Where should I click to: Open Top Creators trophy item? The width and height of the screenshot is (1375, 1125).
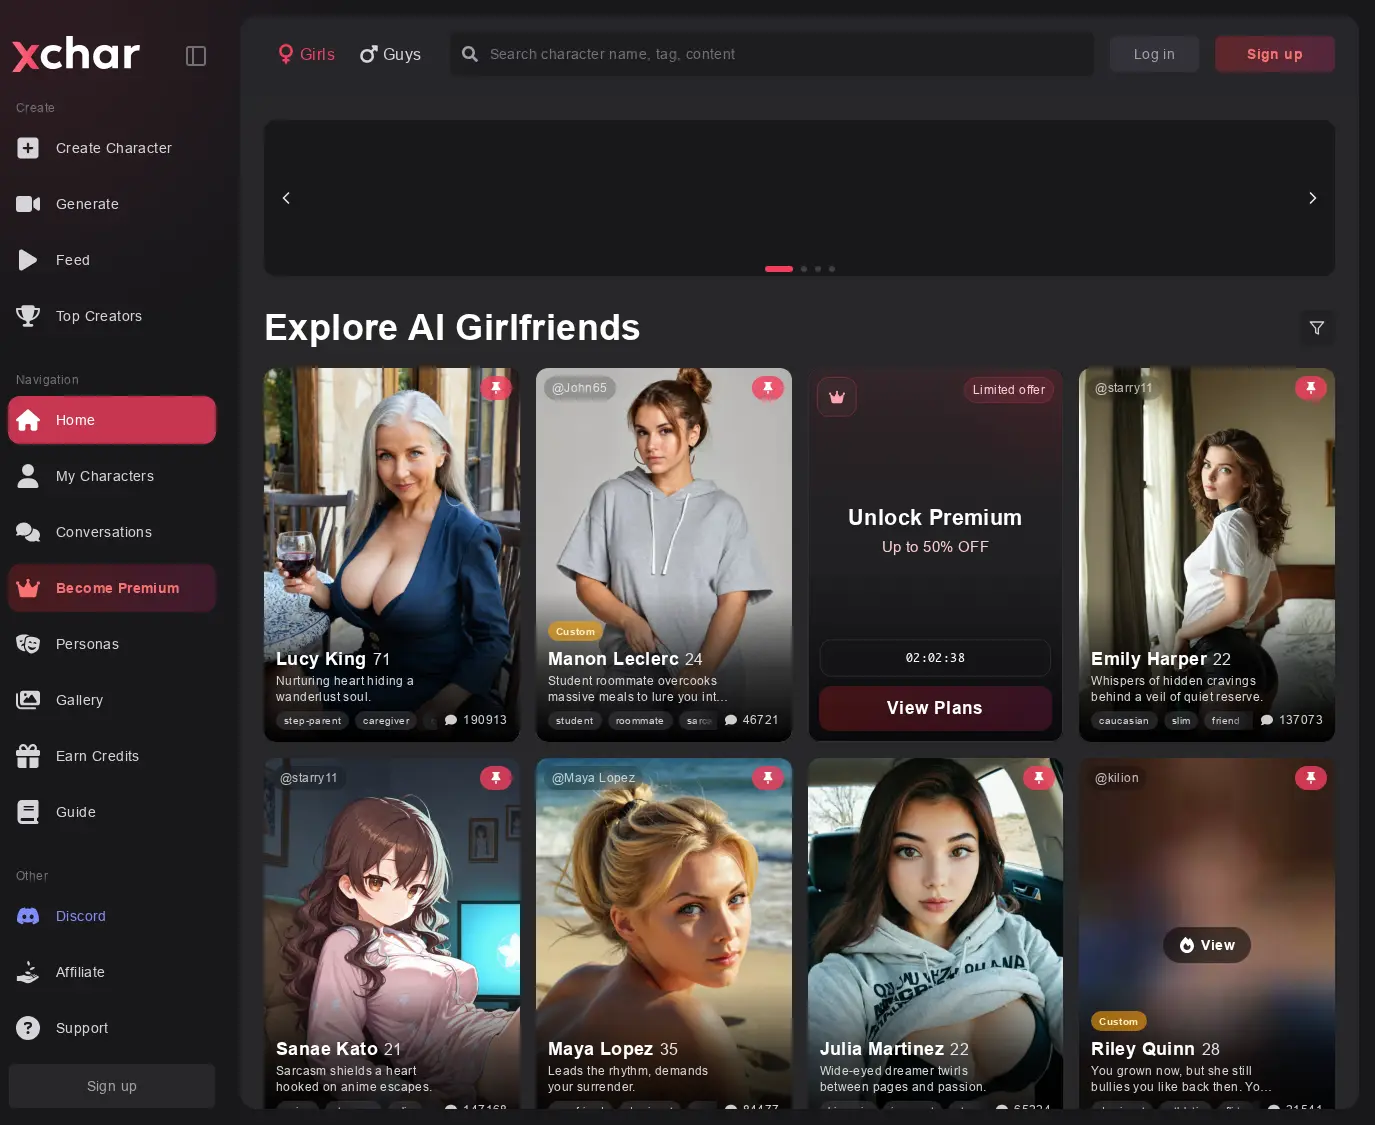coord(98,316)
